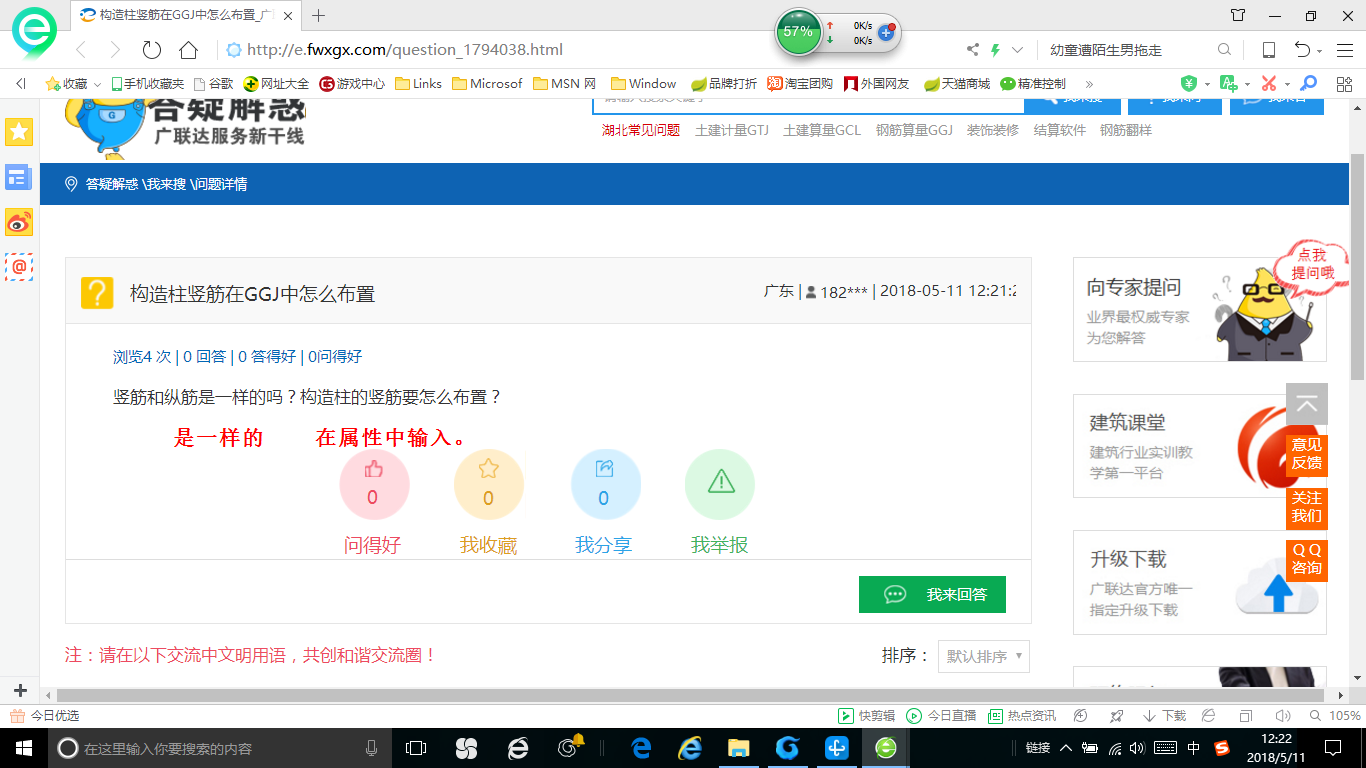Reload the page with the refresh icon
This screenshot has height=768, width=1366.
(x=152, y=50)
